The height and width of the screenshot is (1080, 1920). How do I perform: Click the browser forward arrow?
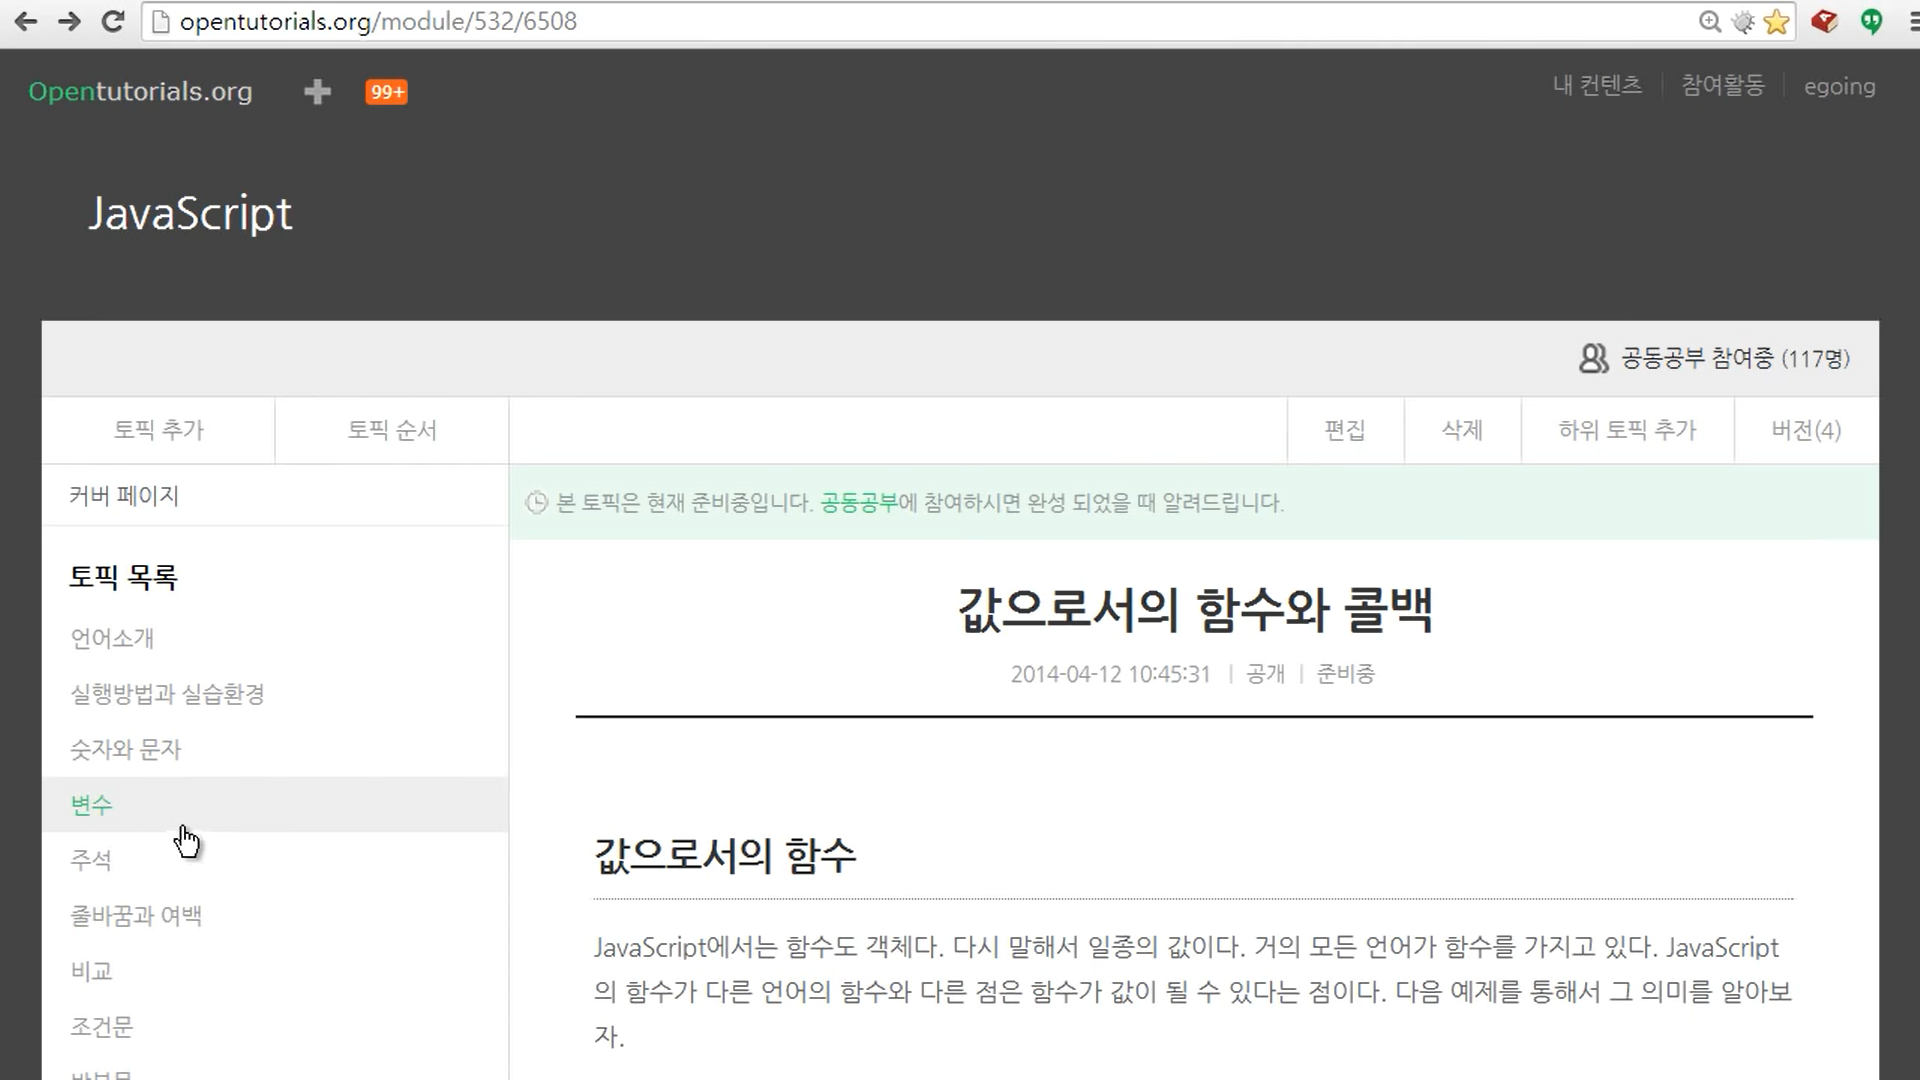click(69, 21)
